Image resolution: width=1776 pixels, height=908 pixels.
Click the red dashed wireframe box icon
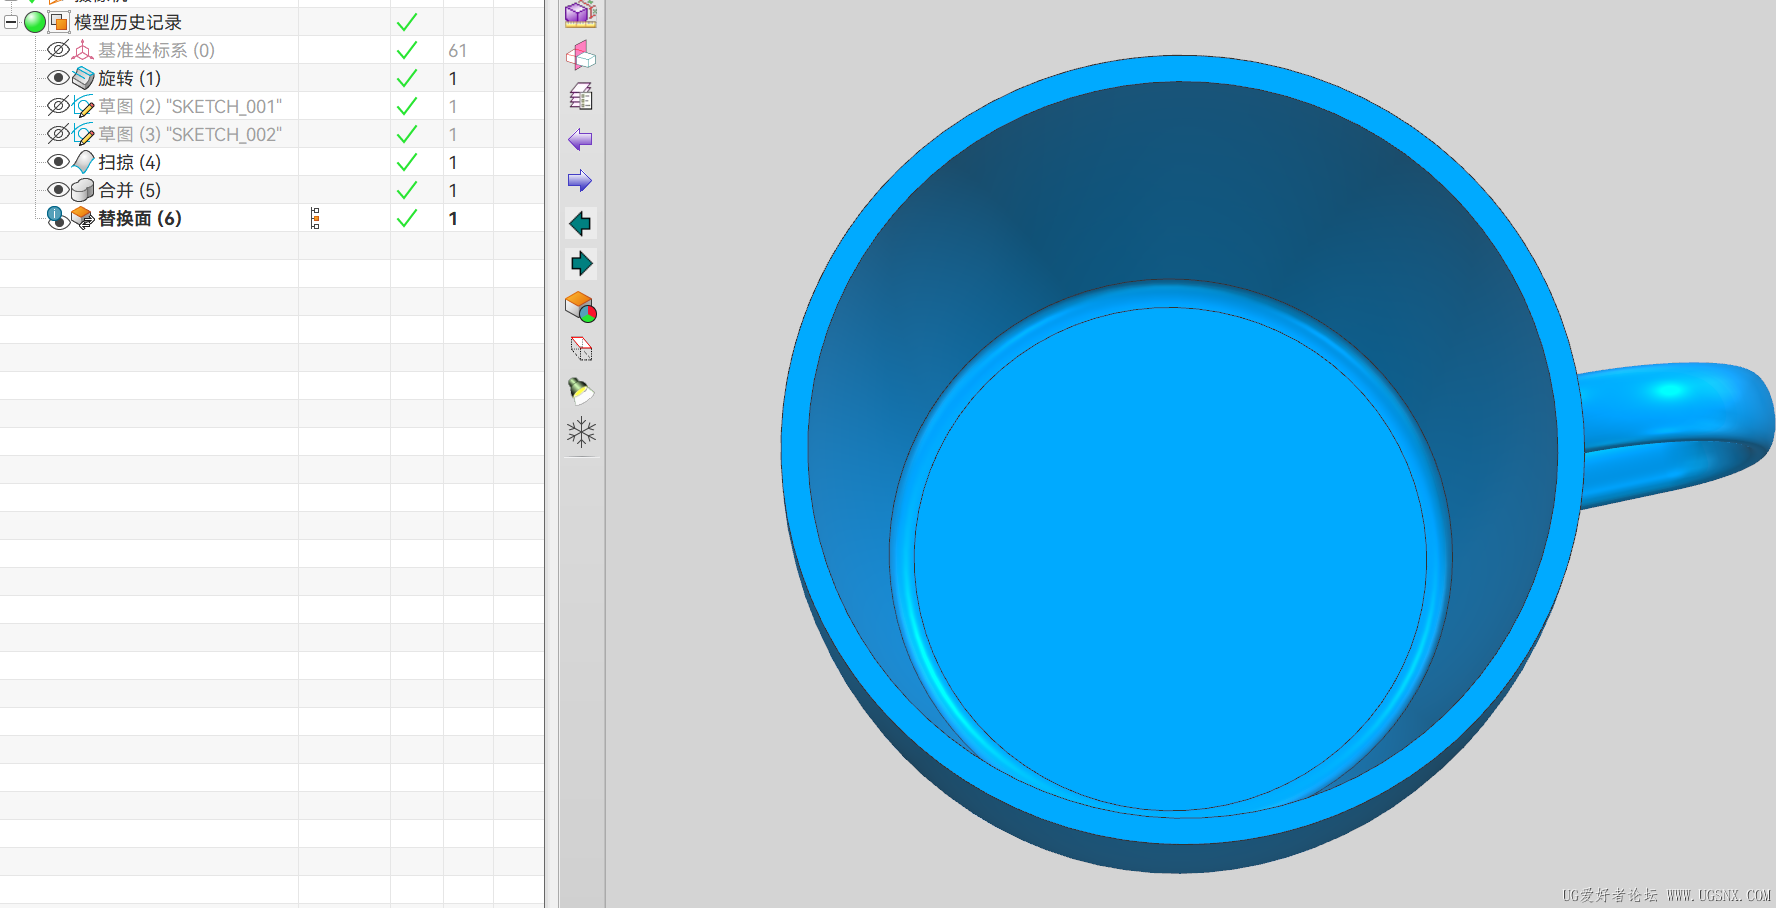[x=580, y=349]
